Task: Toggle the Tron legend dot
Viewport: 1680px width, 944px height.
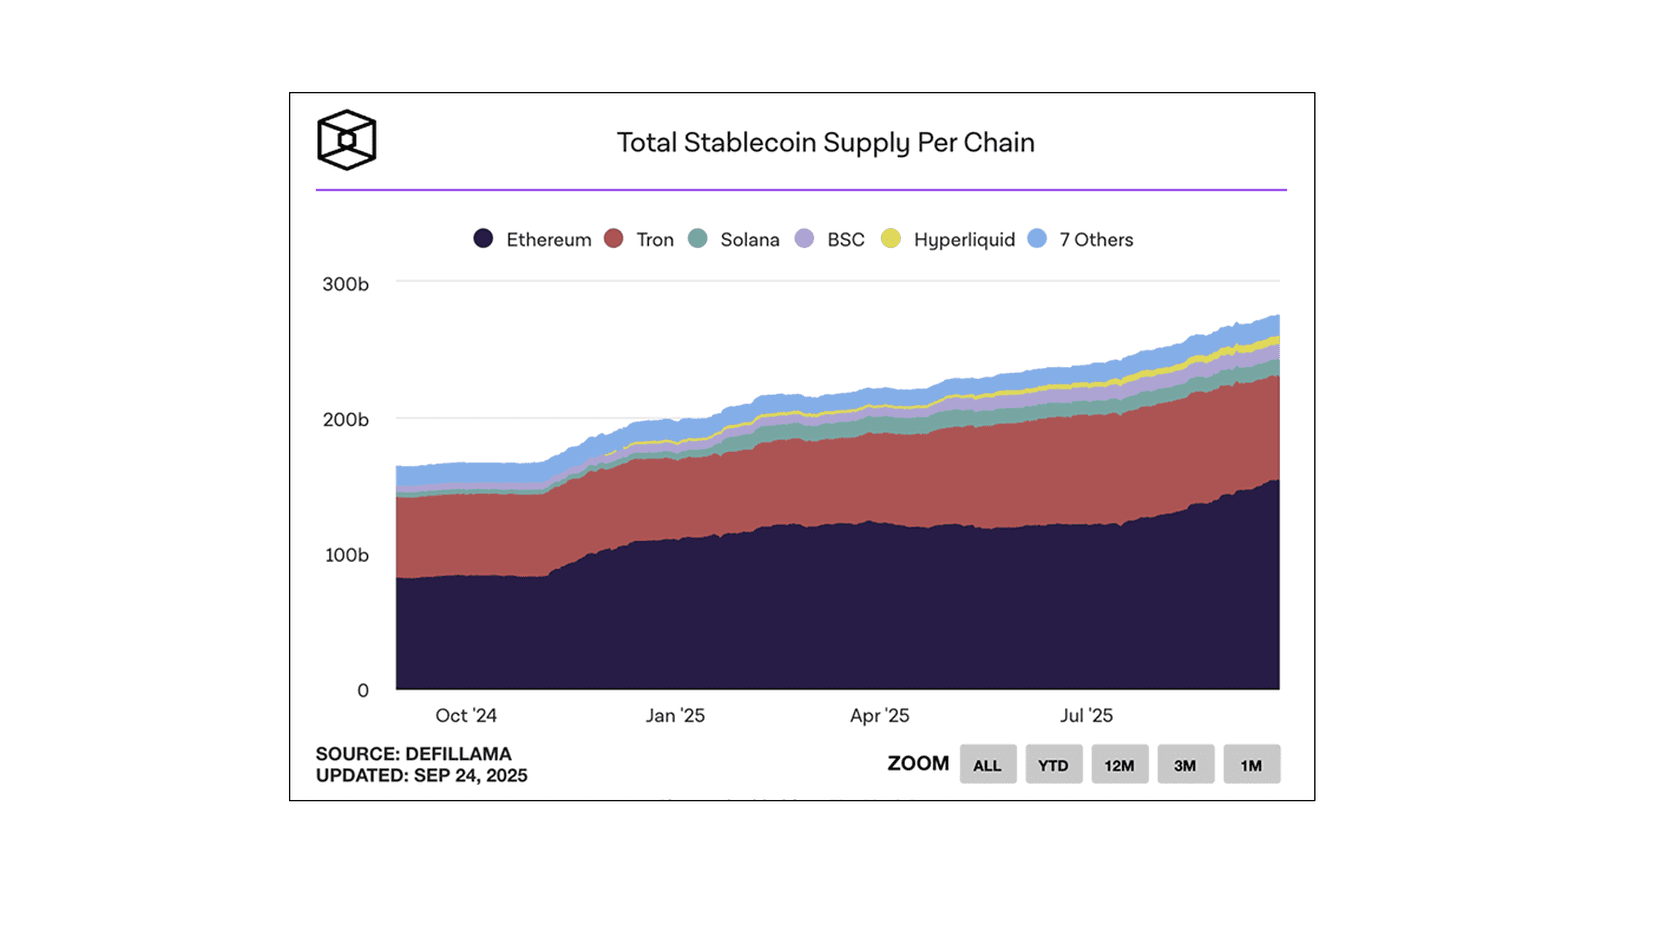Action: click(614, 239)
